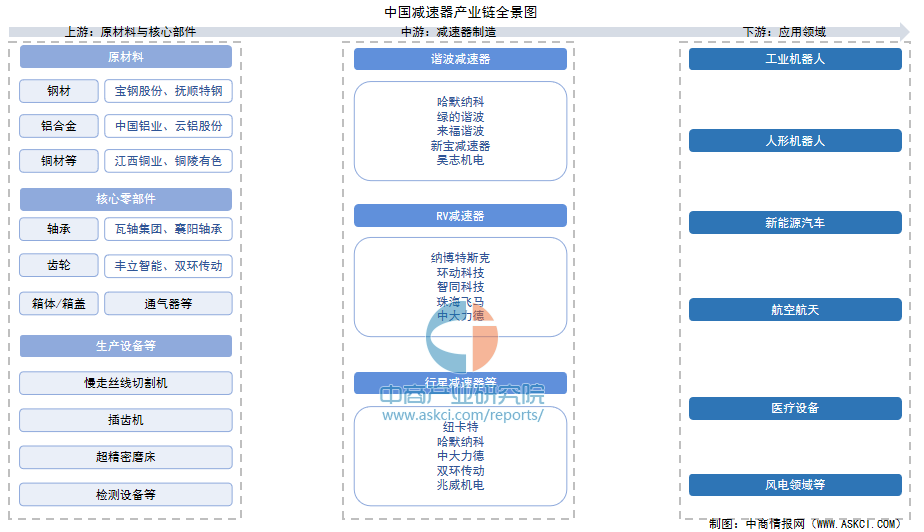
Task: Click the 核心零部件 header
Action: point(126,199)
